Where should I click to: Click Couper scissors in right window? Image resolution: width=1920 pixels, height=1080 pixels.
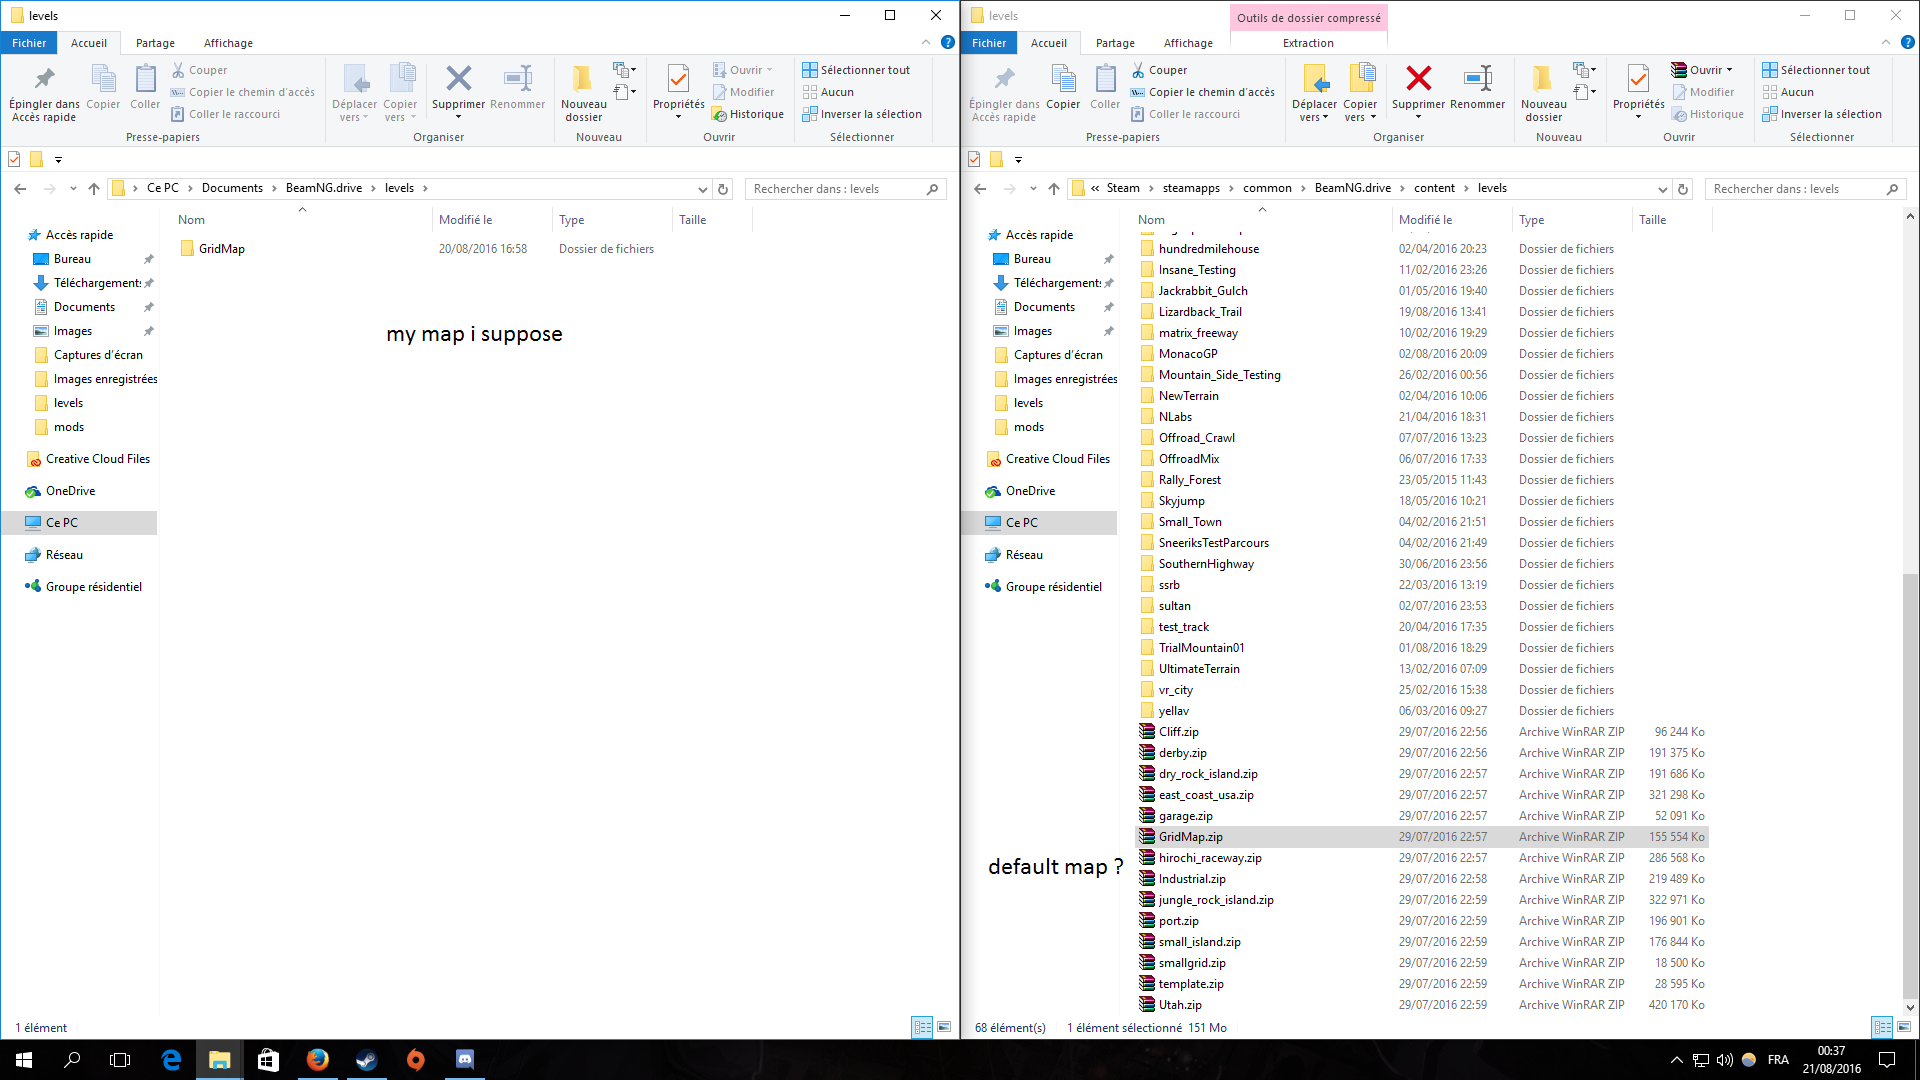pyautogui.click(x=1138, y=70)
